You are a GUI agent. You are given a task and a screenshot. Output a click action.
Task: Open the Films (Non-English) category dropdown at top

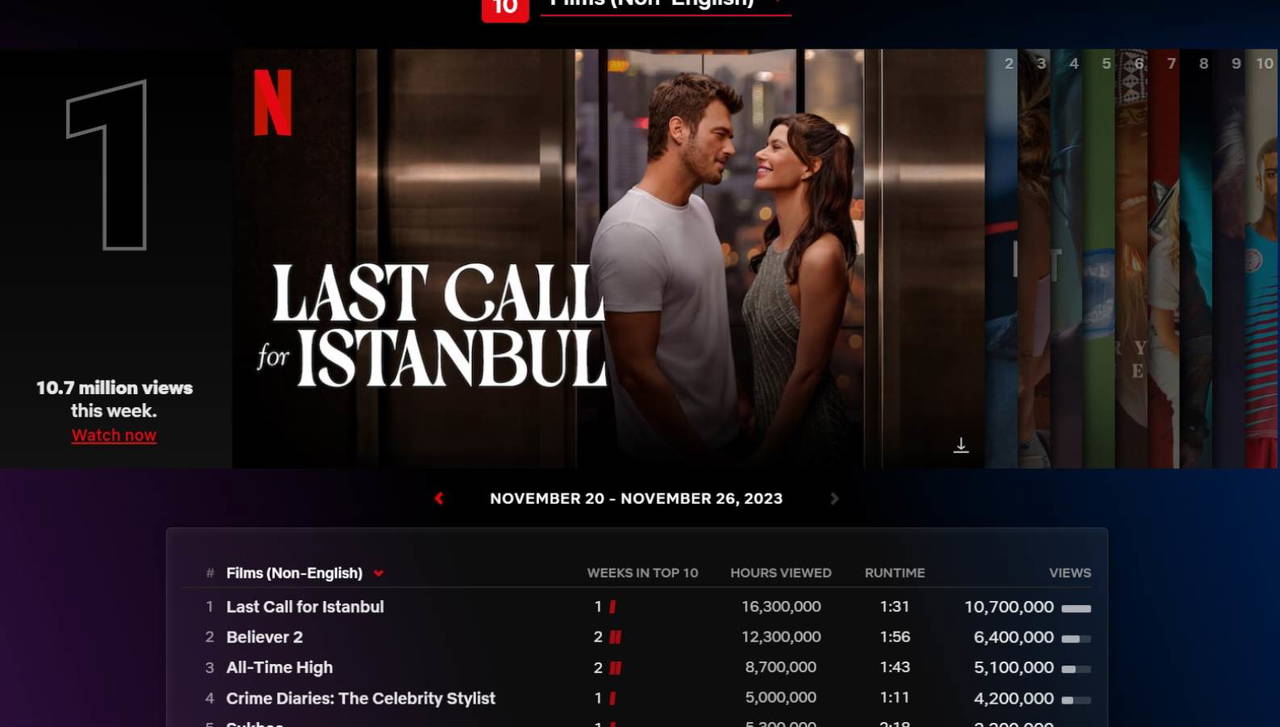[665, 5]
